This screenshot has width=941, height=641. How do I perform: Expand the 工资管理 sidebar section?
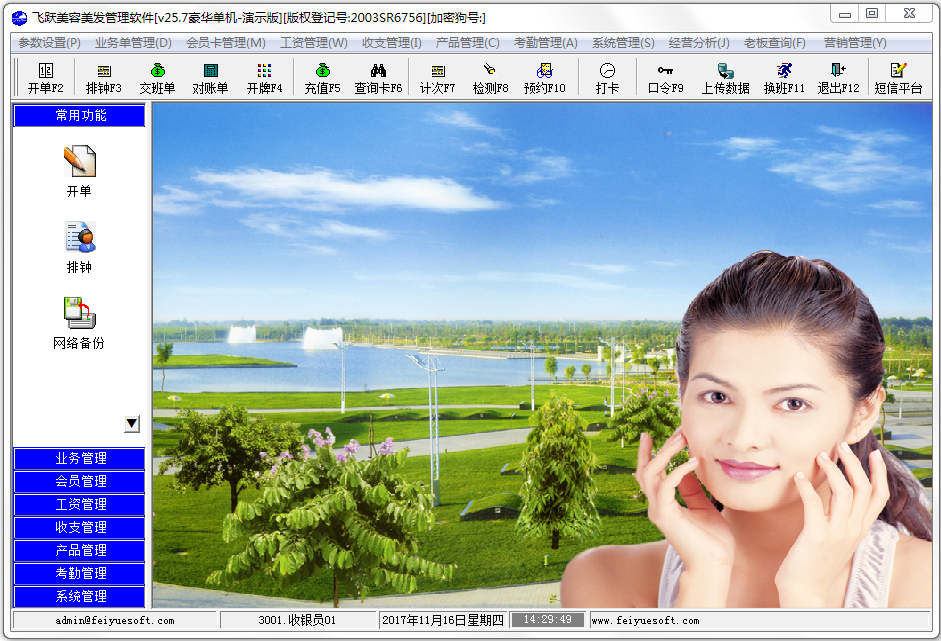click(79, 505)
